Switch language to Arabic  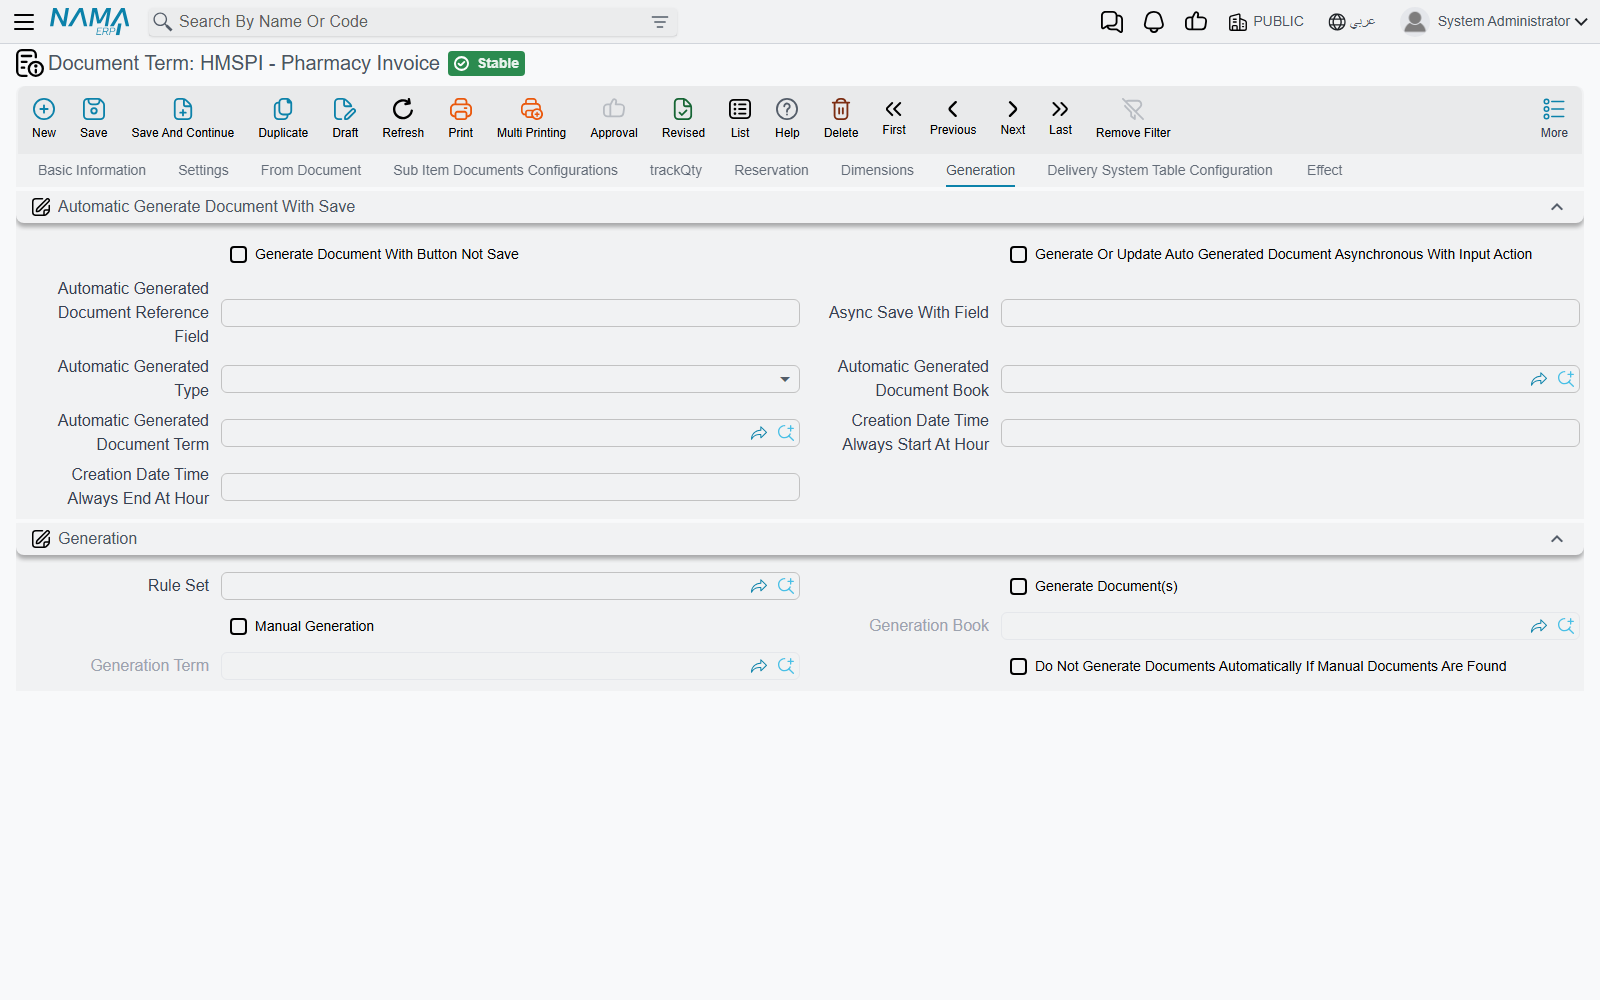click(x=1352, y=22)
